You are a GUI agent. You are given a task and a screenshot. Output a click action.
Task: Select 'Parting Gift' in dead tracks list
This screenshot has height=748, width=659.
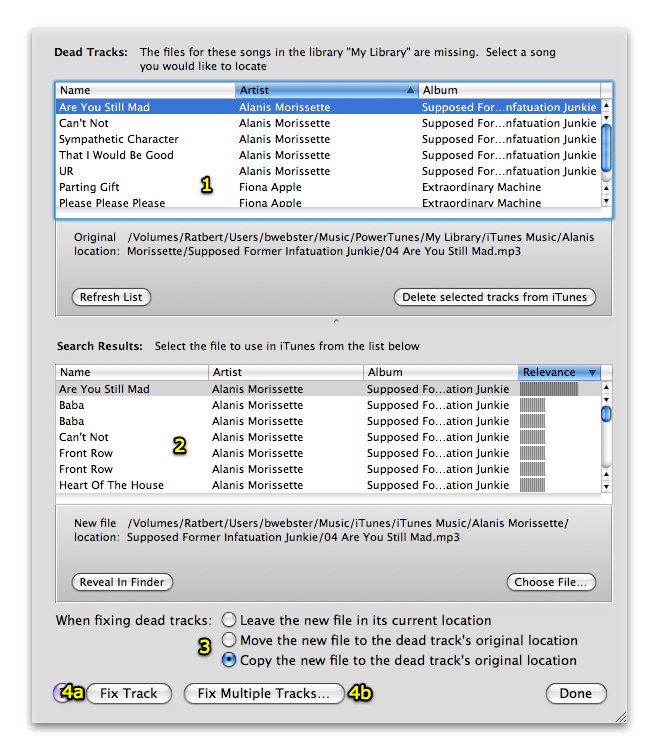coord(90,187)
